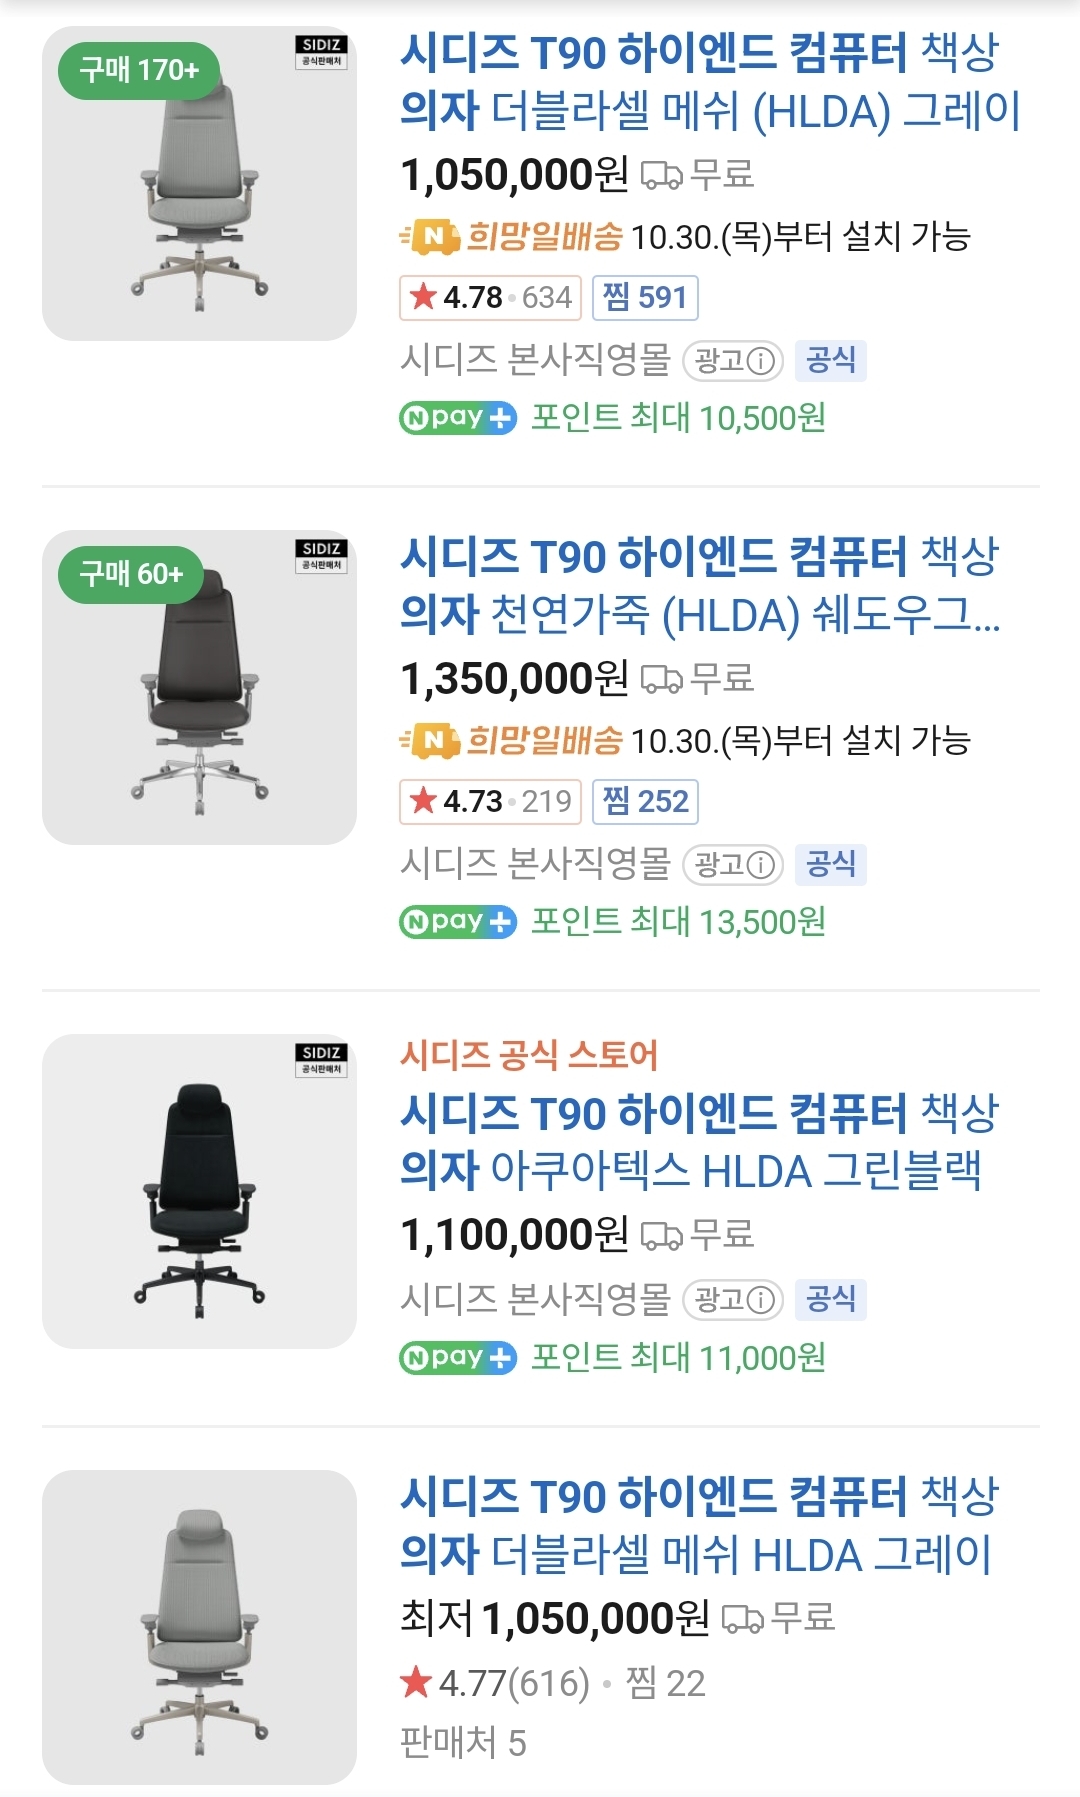Tap Npay plus badge with 11,000원 points
The image size is (1080, 1797).
click(458, 1358)
